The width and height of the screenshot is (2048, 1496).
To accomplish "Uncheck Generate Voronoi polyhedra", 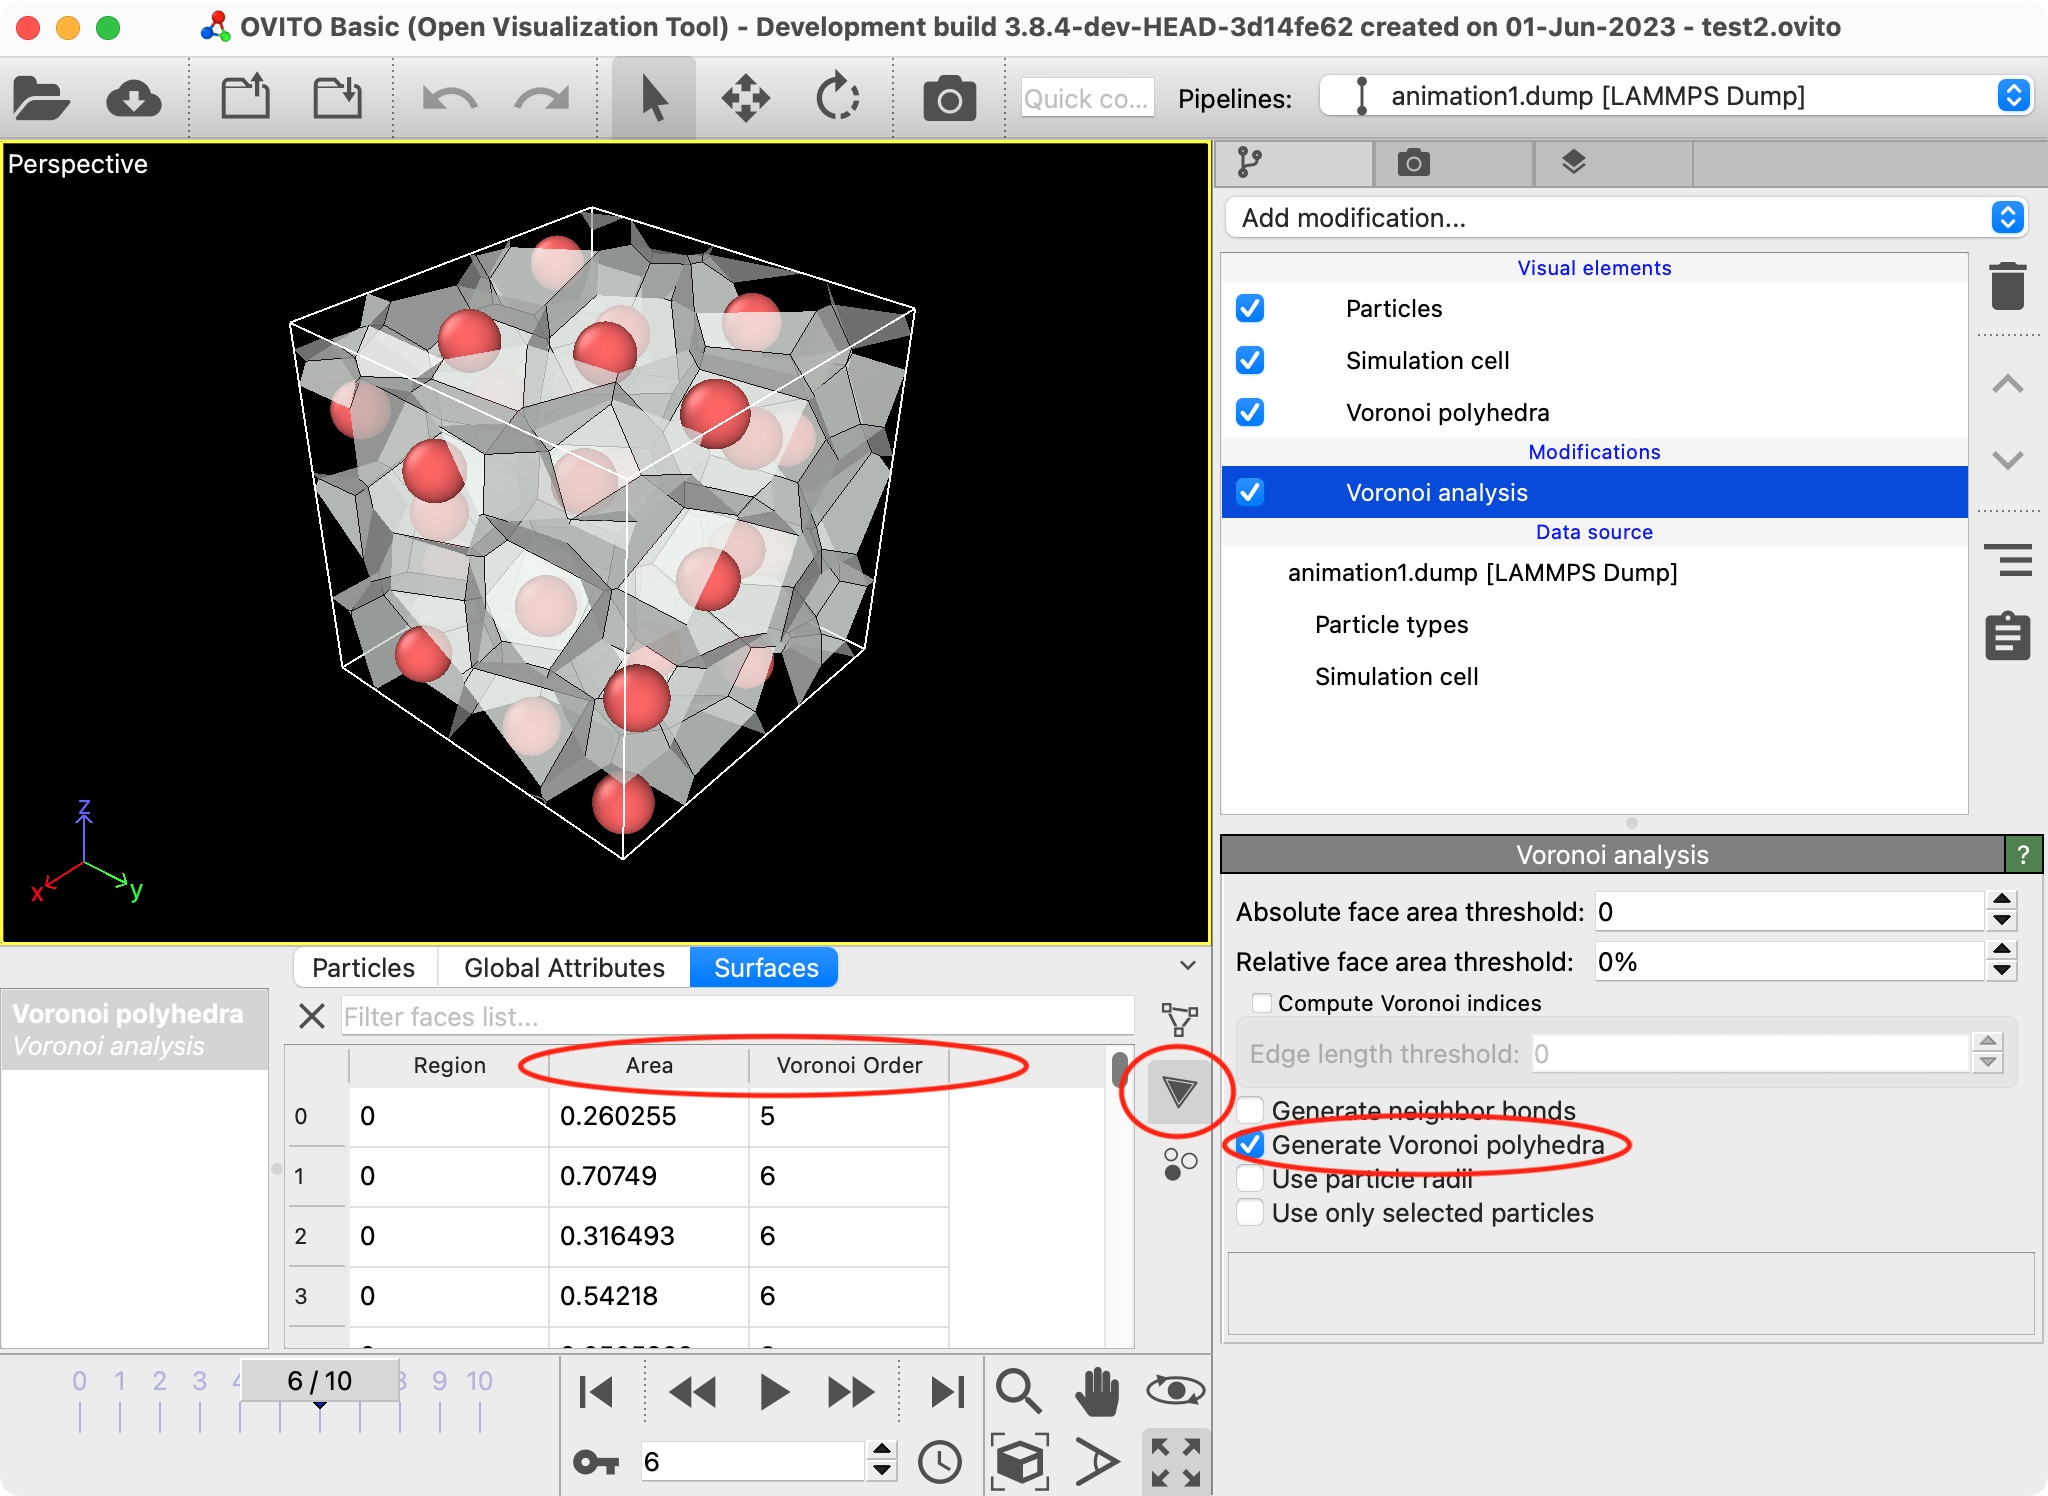I will coord(1250,1146).
